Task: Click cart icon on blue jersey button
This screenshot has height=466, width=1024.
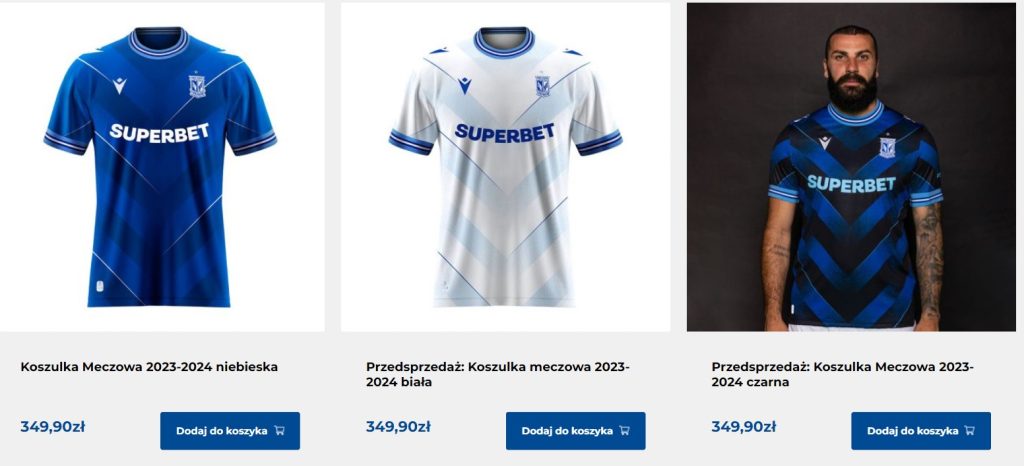Action: 280,431
